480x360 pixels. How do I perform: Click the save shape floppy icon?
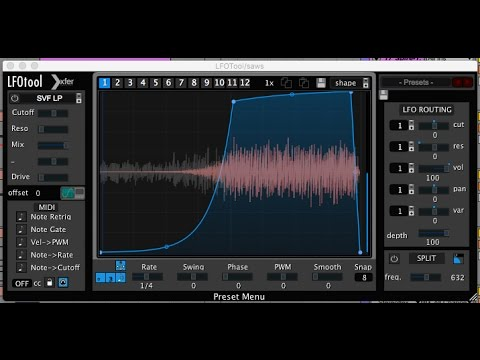click(x=321, y=83)
